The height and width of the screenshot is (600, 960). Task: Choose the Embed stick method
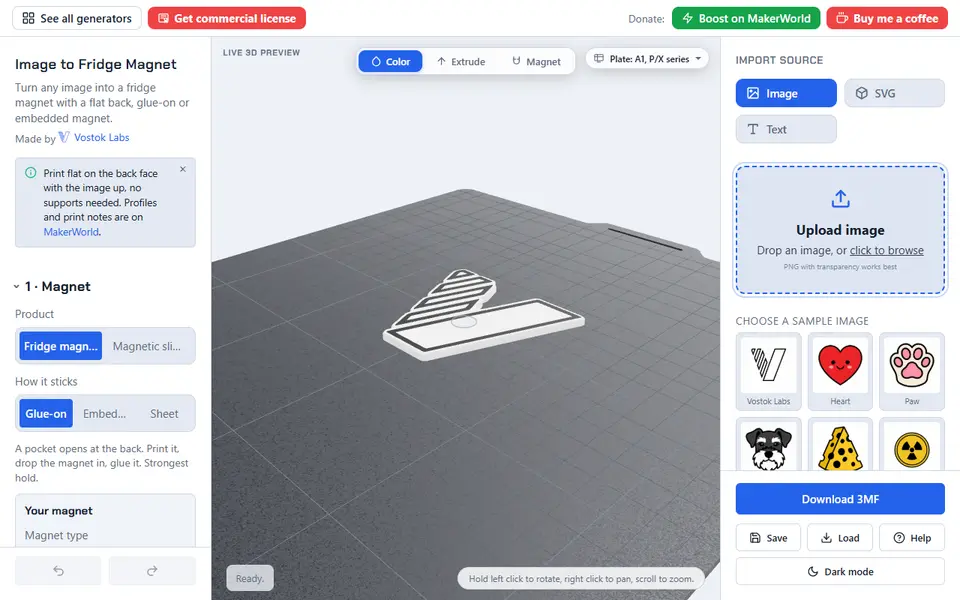pos(104,413)
